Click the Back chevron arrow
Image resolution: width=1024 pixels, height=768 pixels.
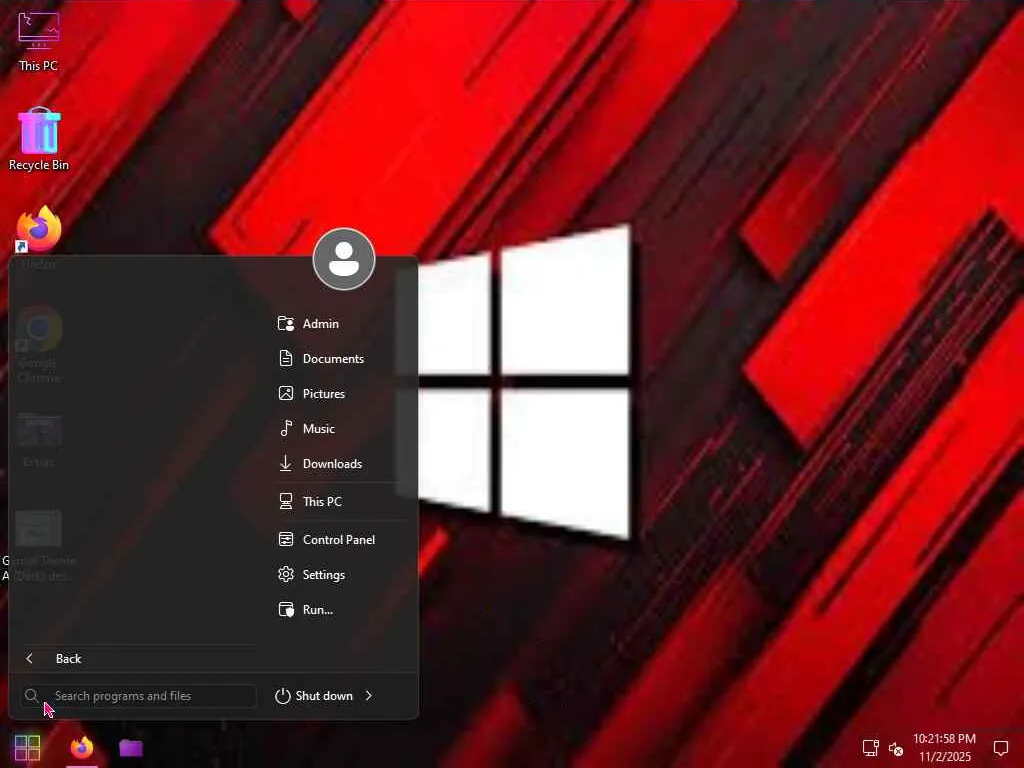pos(29,658)
